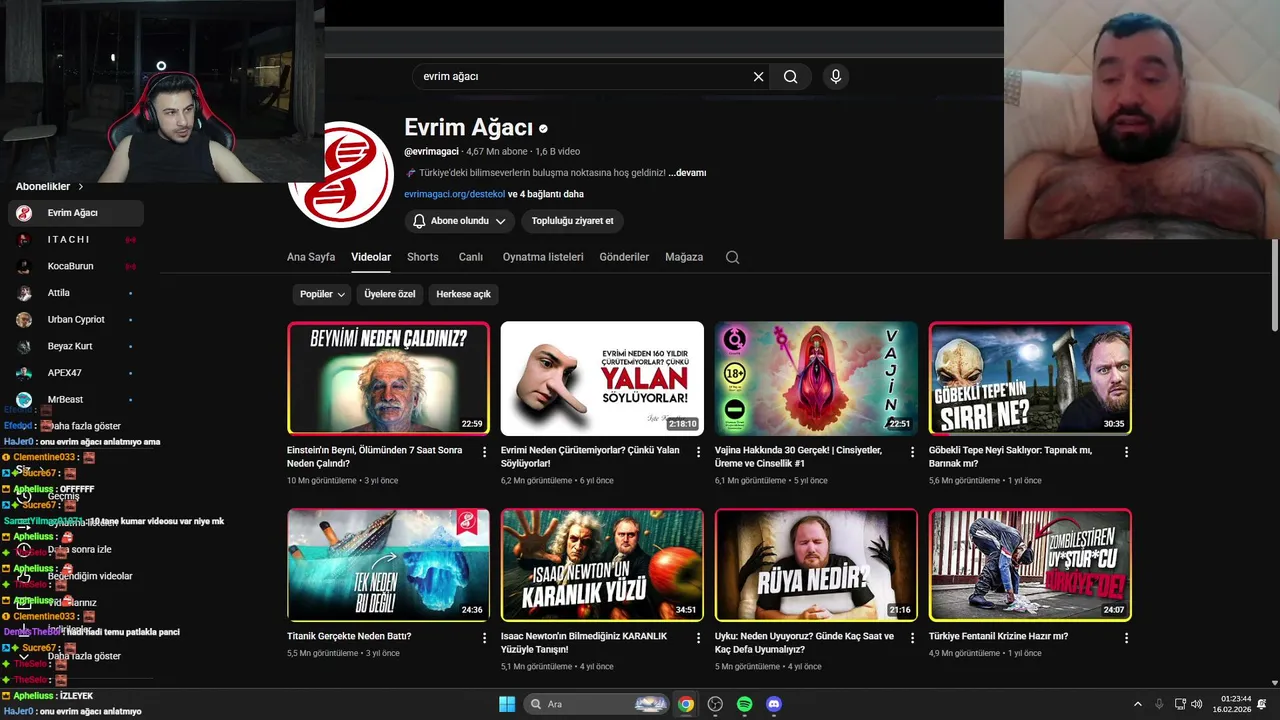Open I T A C H I subscription

[76, 240]
